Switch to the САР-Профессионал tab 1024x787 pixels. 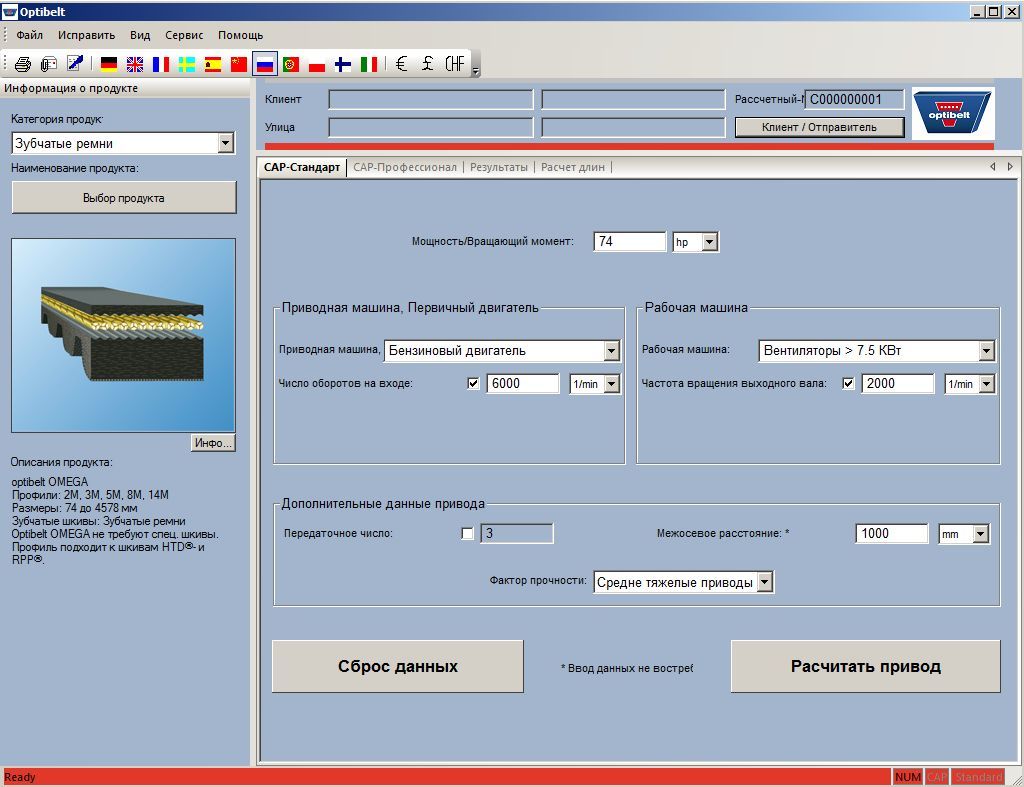click(x=404, y=167)
